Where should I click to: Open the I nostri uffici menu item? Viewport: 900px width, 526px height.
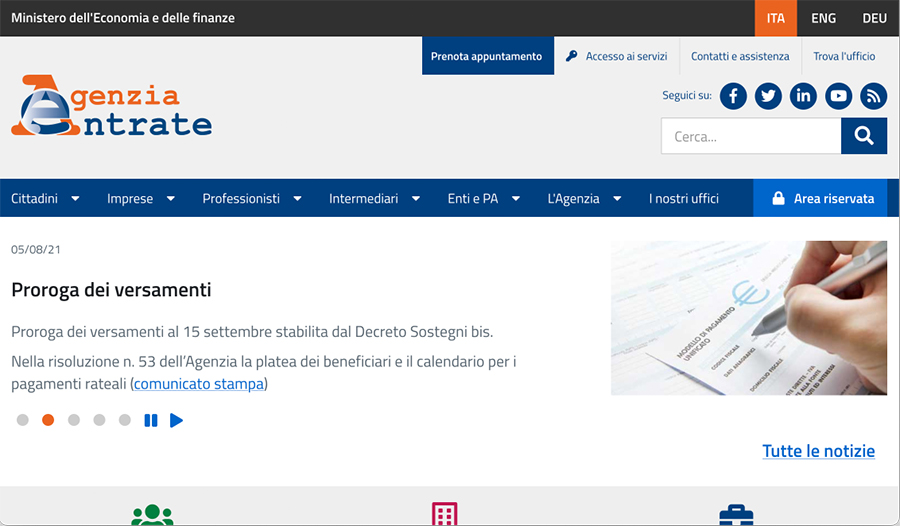point(684,199)
